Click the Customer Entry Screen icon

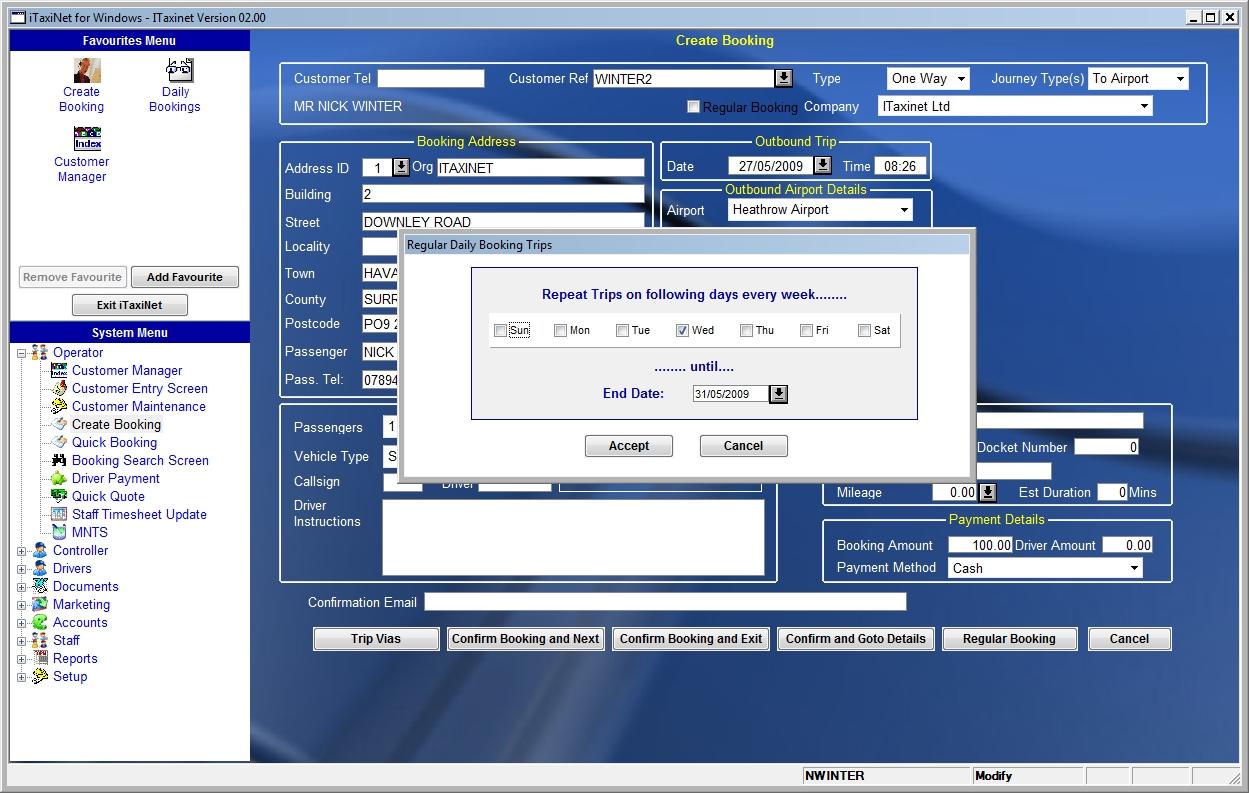(x=59, y=388)
